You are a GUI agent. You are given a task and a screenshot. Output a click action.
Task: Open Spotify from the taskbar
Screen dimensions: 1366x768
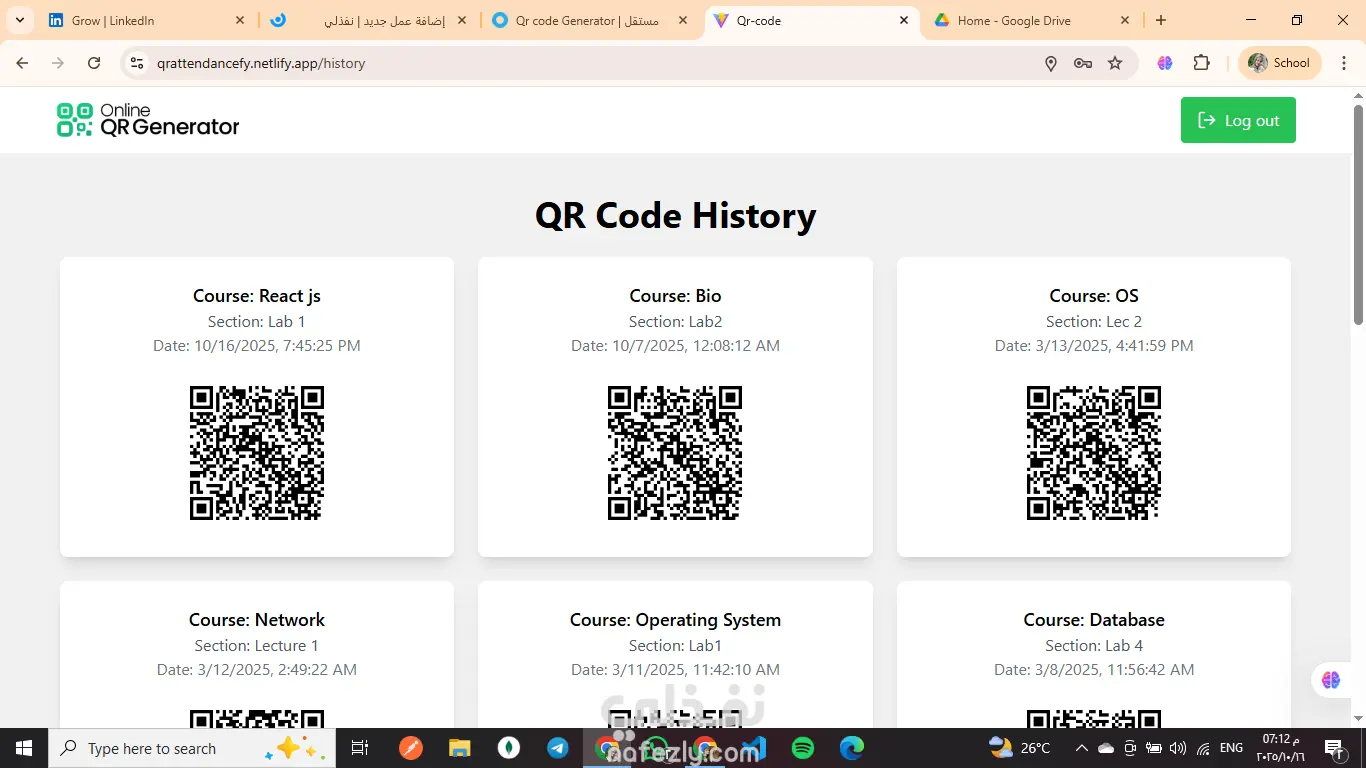click(x=803, y=748)
